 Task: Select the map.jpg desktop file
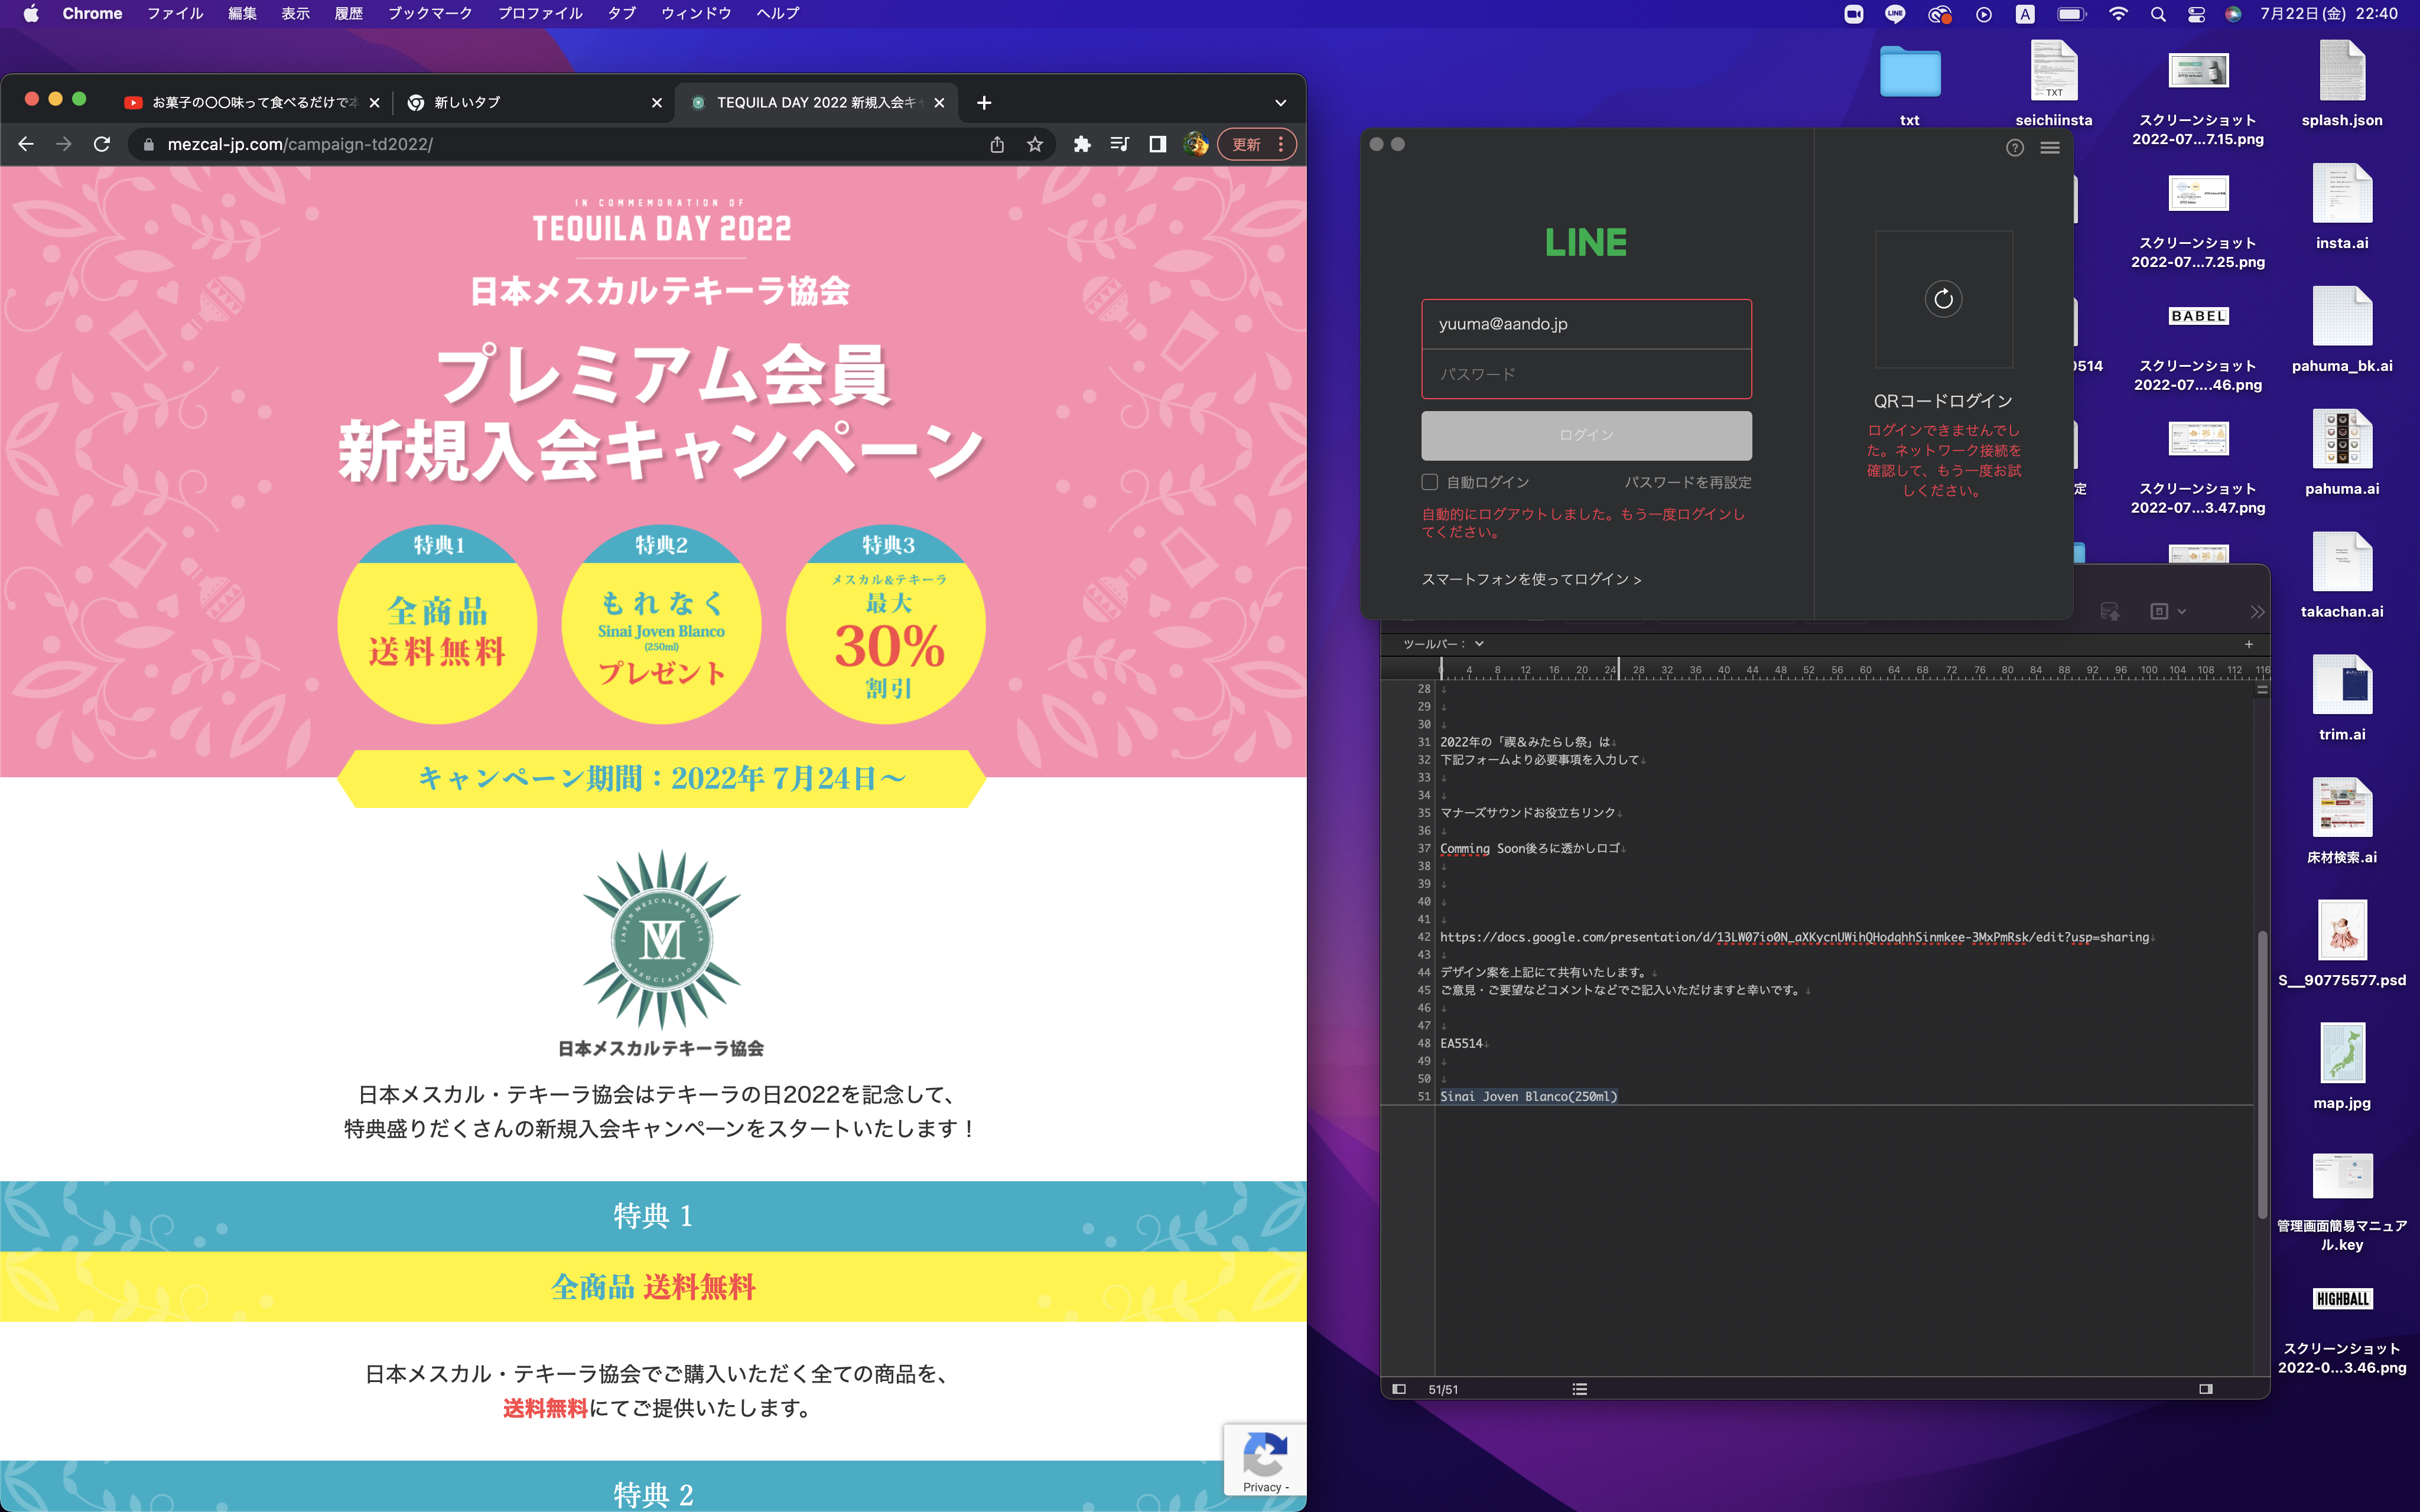click(x=2341, y=1066)
